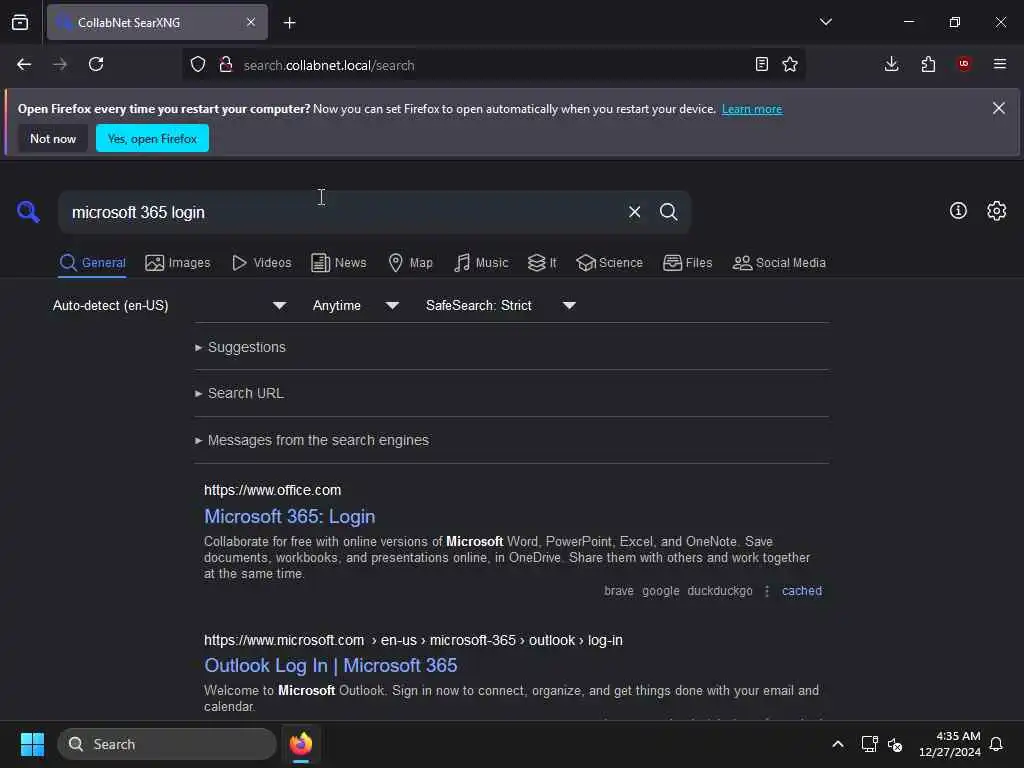
Task: Click the Firefox taskbar icon
Action: tap(301, 744)
